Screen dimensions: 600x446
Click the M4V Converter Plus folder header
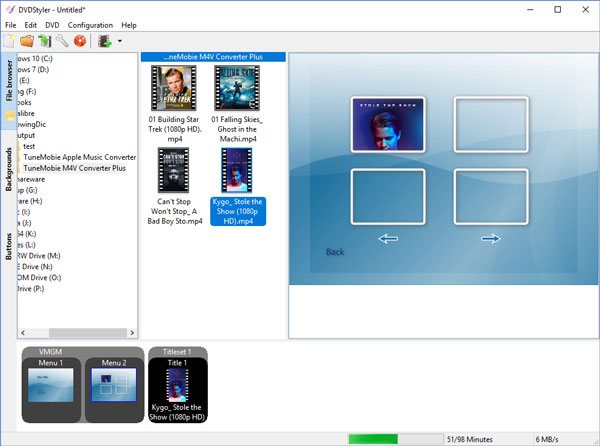pyautogui.click(x=213, y=57)
